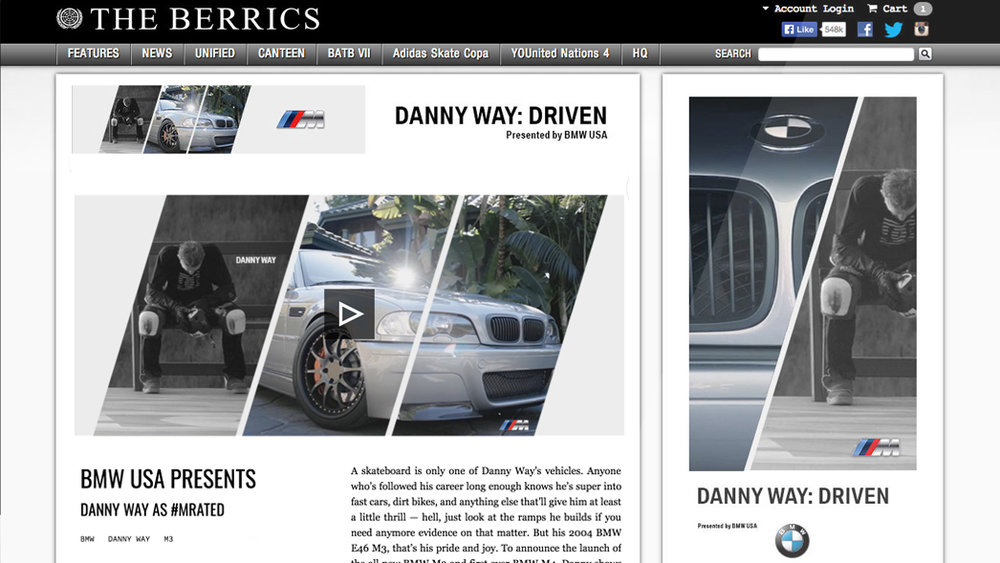This screenshot has width=1000, height=563.
Task: Visit the Facebook page icon
Action: click(x=865, y=29)
